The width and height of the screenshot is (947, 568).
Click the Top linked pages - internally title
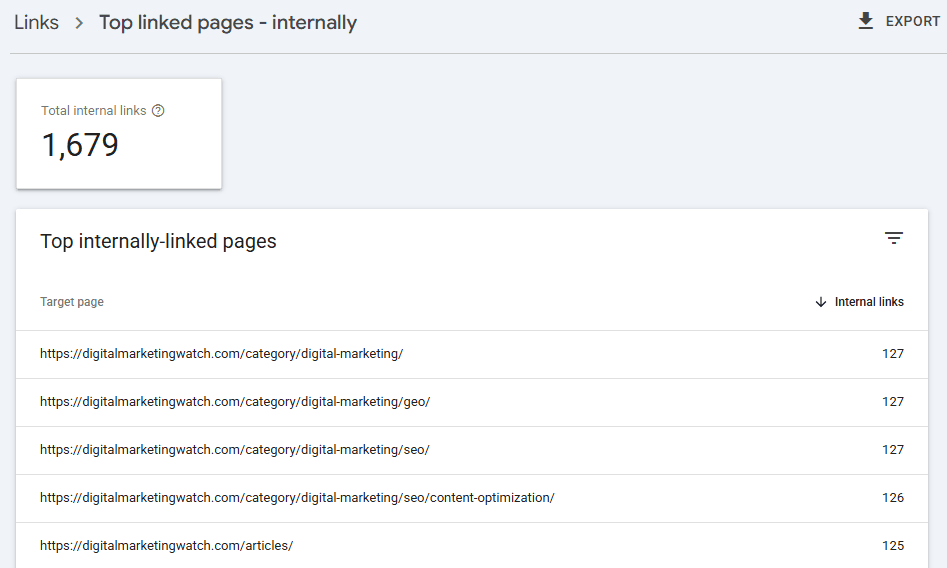click(x=228, y=23)
